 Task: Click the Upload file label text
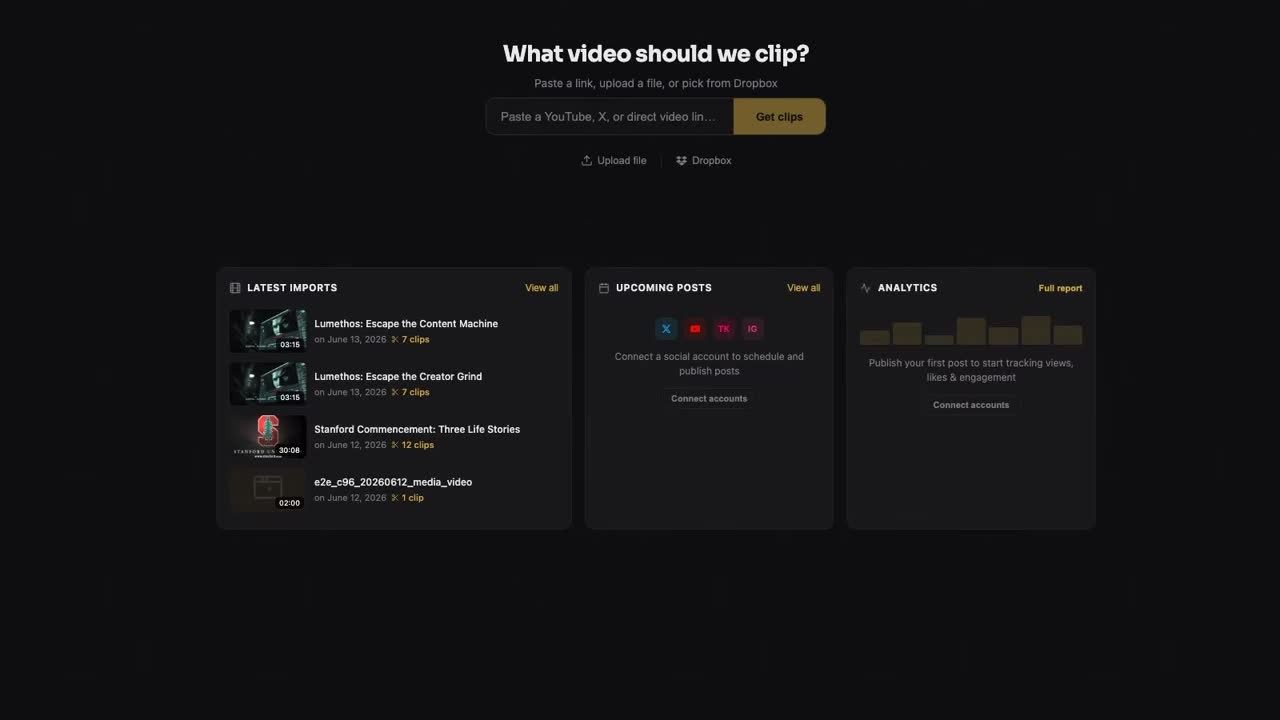coord(622,160)
